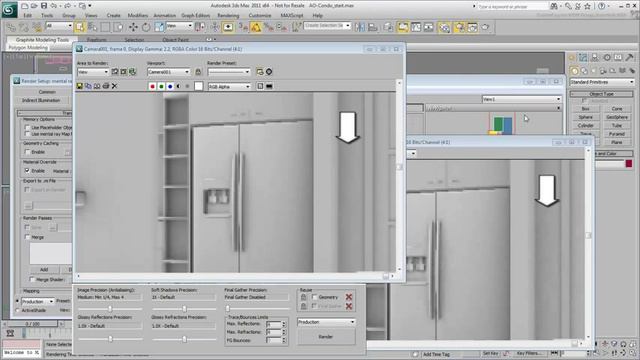Open the Production render mode dropdown near Render
This screenshot has width=640, height=360.
click(x=326, y=322)
